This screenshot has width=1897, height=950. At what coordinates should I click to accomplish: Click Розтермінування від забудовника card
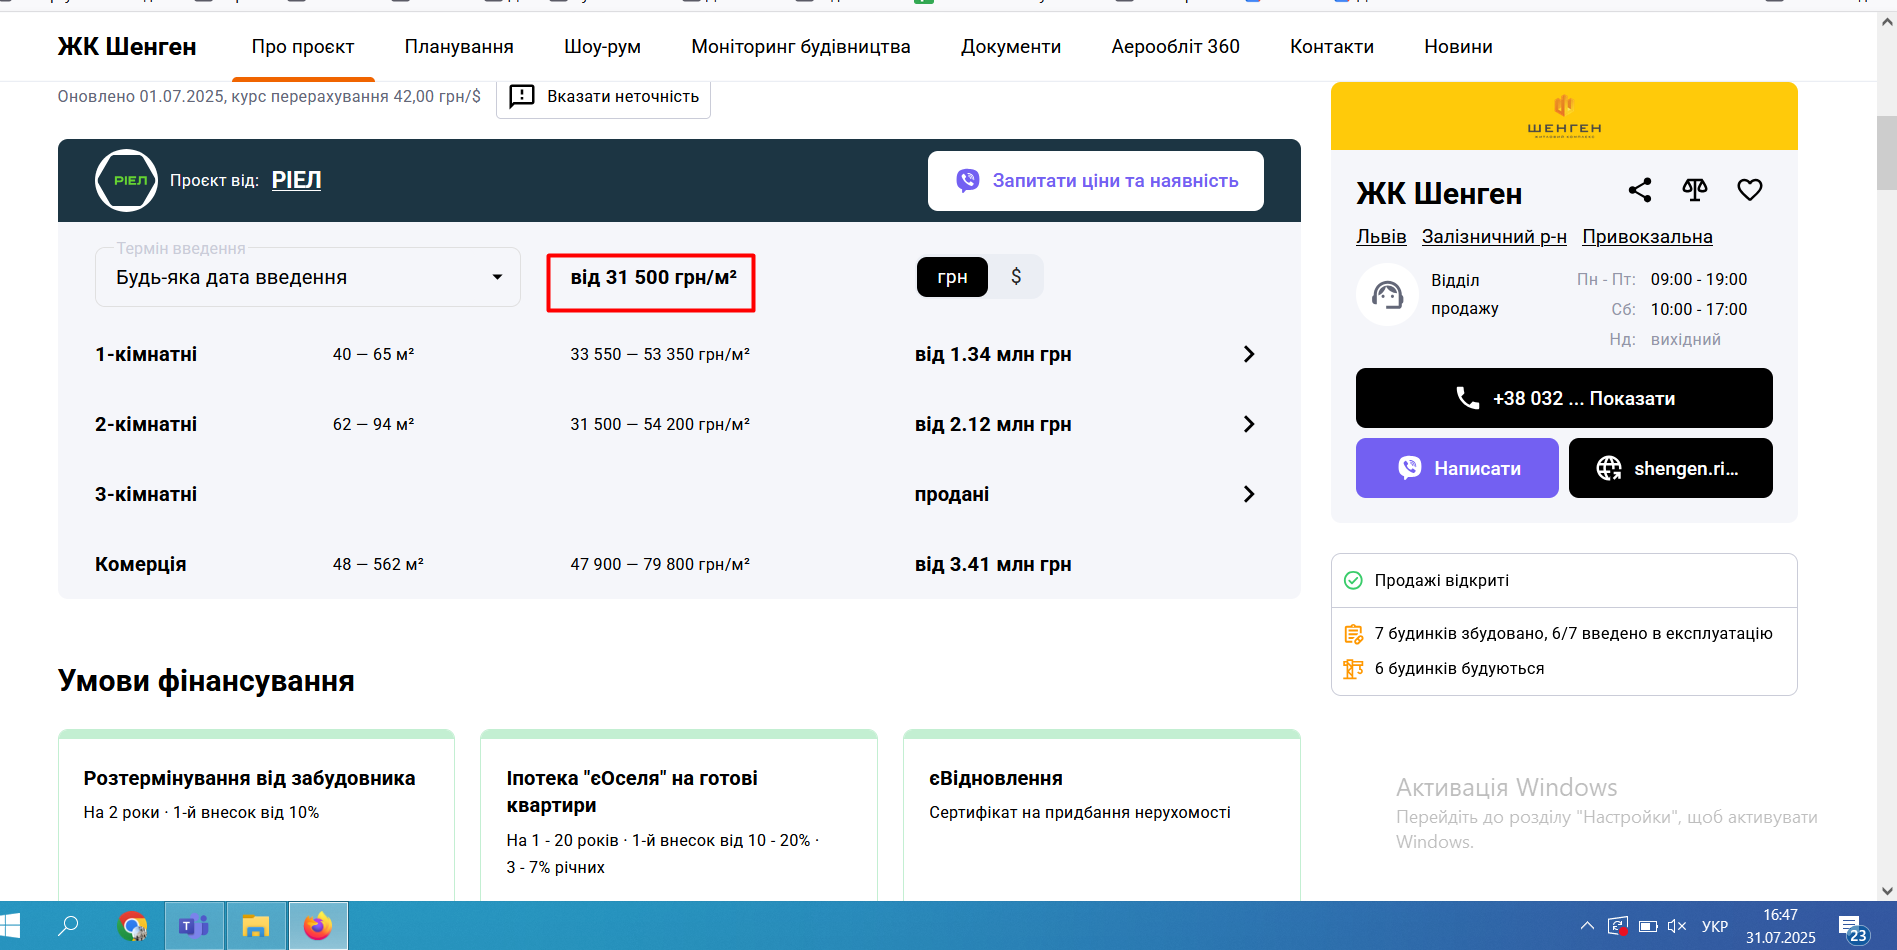pos(256,815)
